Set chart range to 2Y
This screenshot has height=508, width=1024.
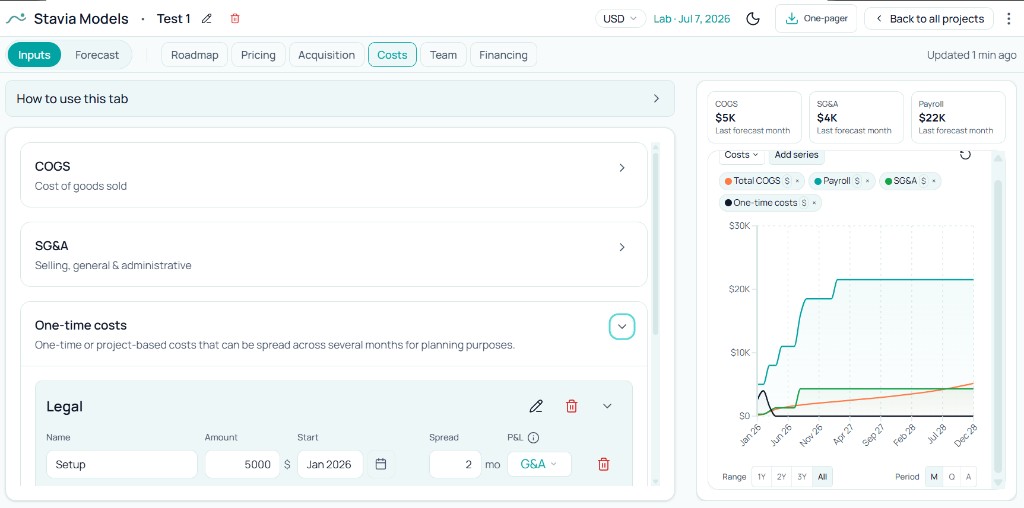click(782, 477)
